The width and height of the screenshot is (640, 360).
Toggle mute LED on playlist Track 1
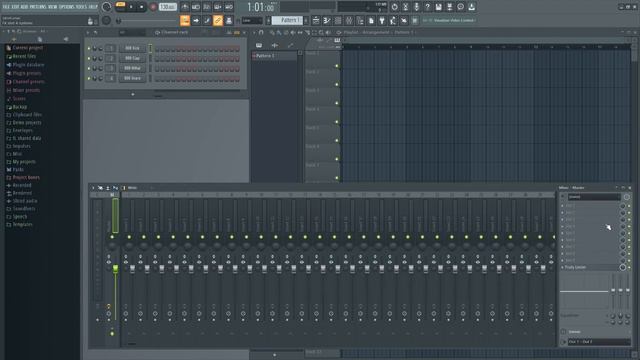(337, 66)
